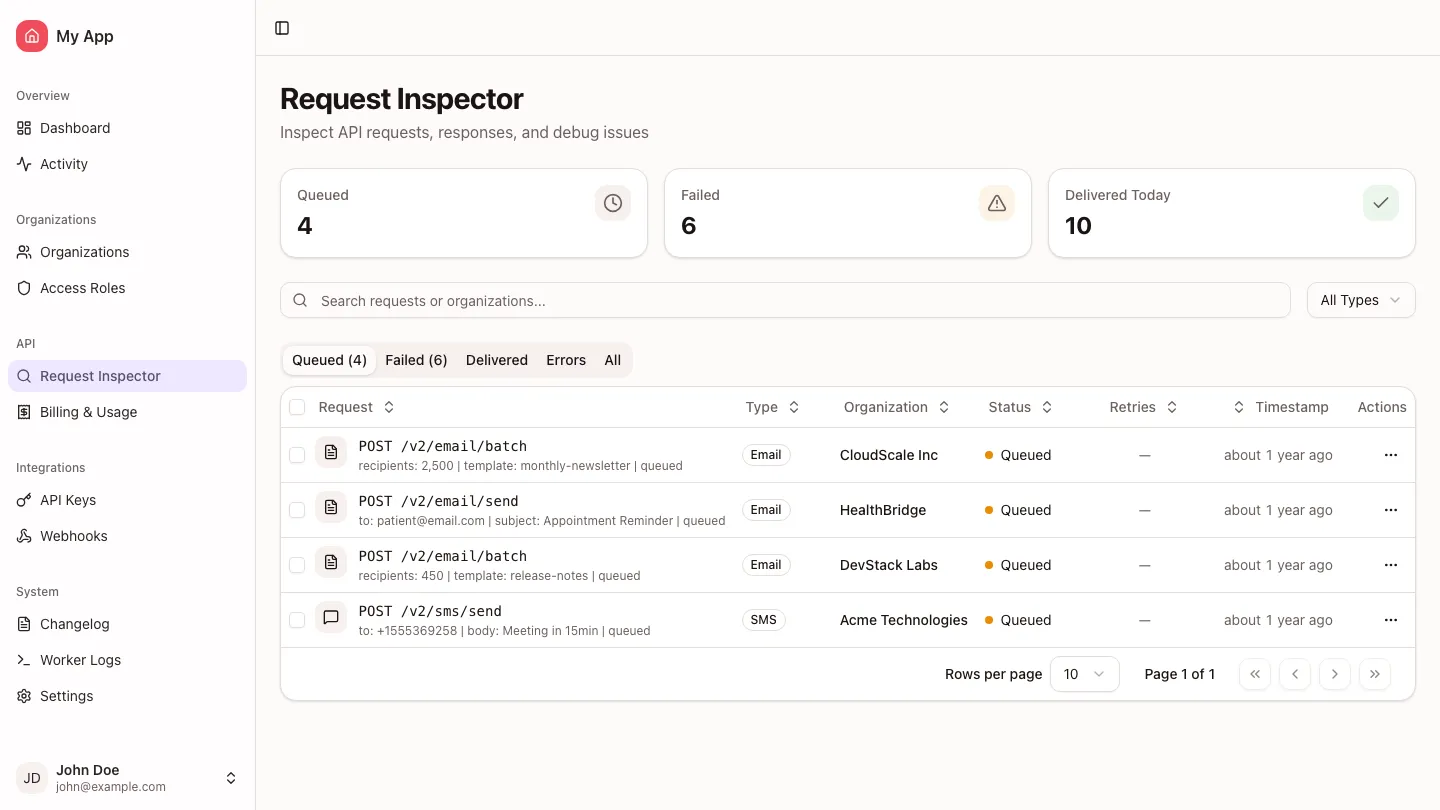Go to Request Inspector in the sidebar
Screen dimensions: 1440x810
tap(100, 376)
